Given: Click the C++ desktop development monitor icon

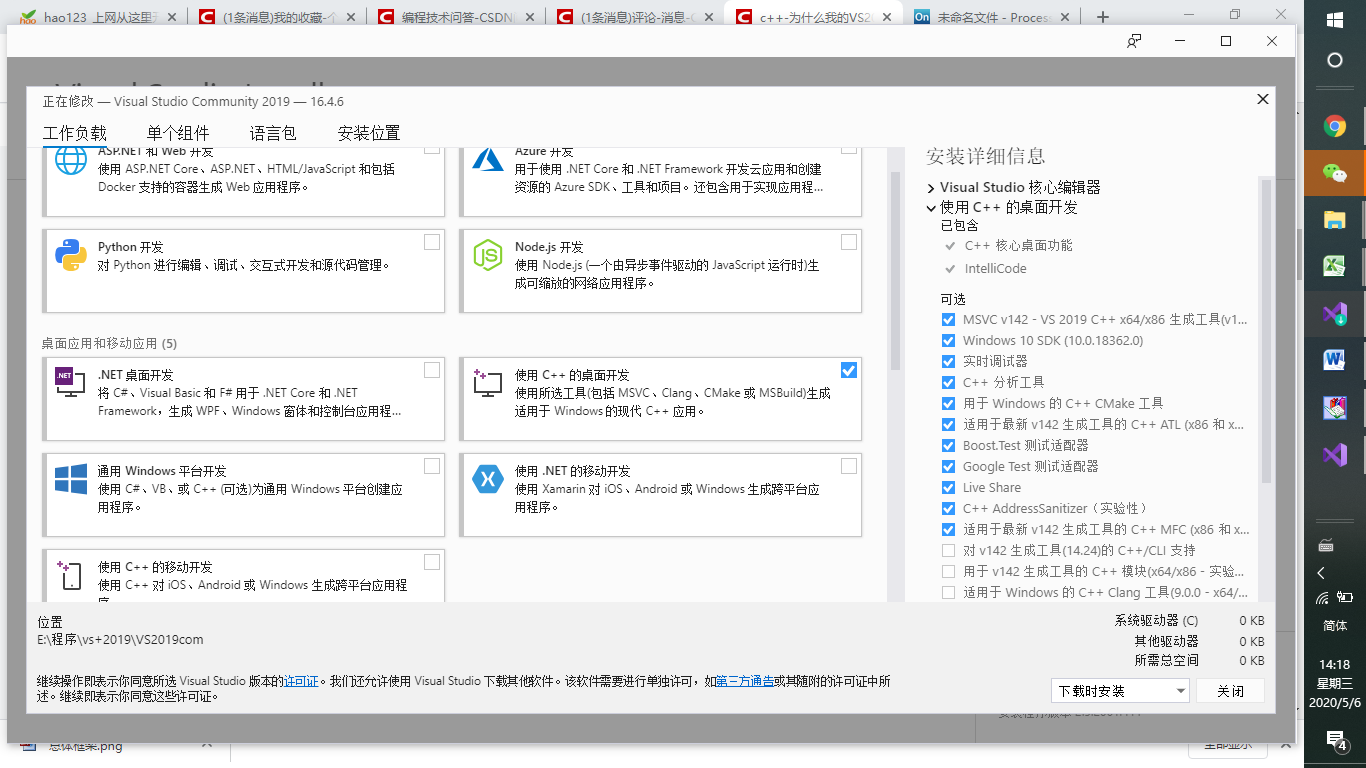Looking at the screenshot, I should tap(488, 382).
